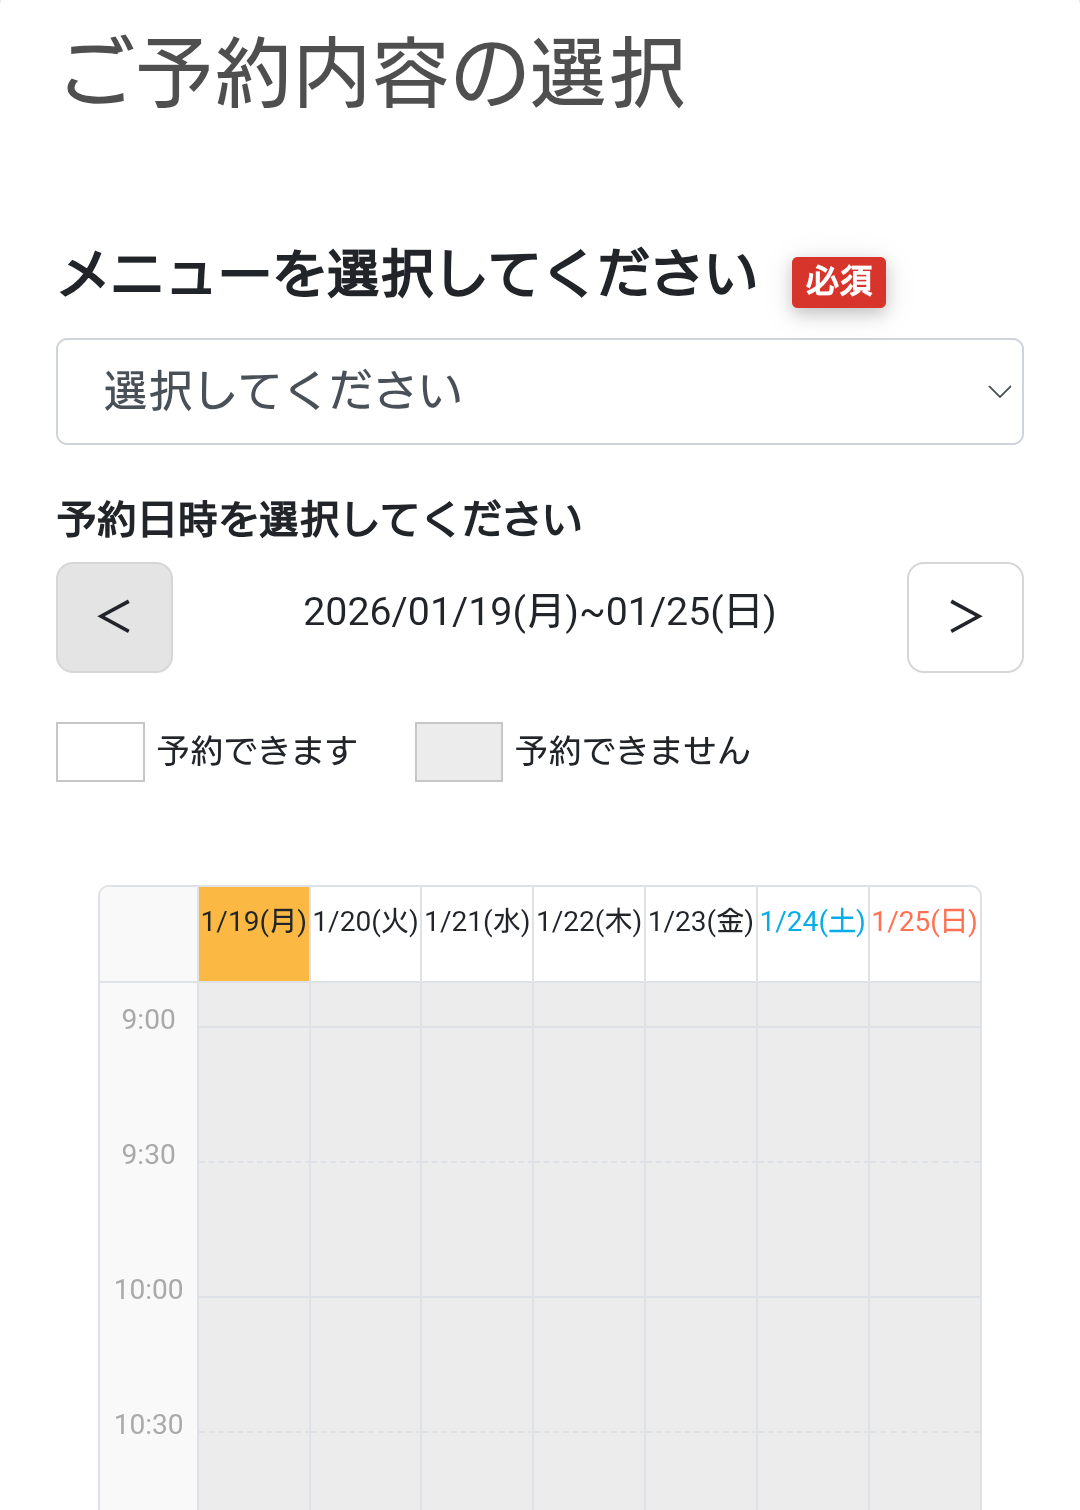Image resolution: width=1080 pixels, height=1510 pixels.
Task: Click the 必須 required badge
Action: [x=839, y=284]
